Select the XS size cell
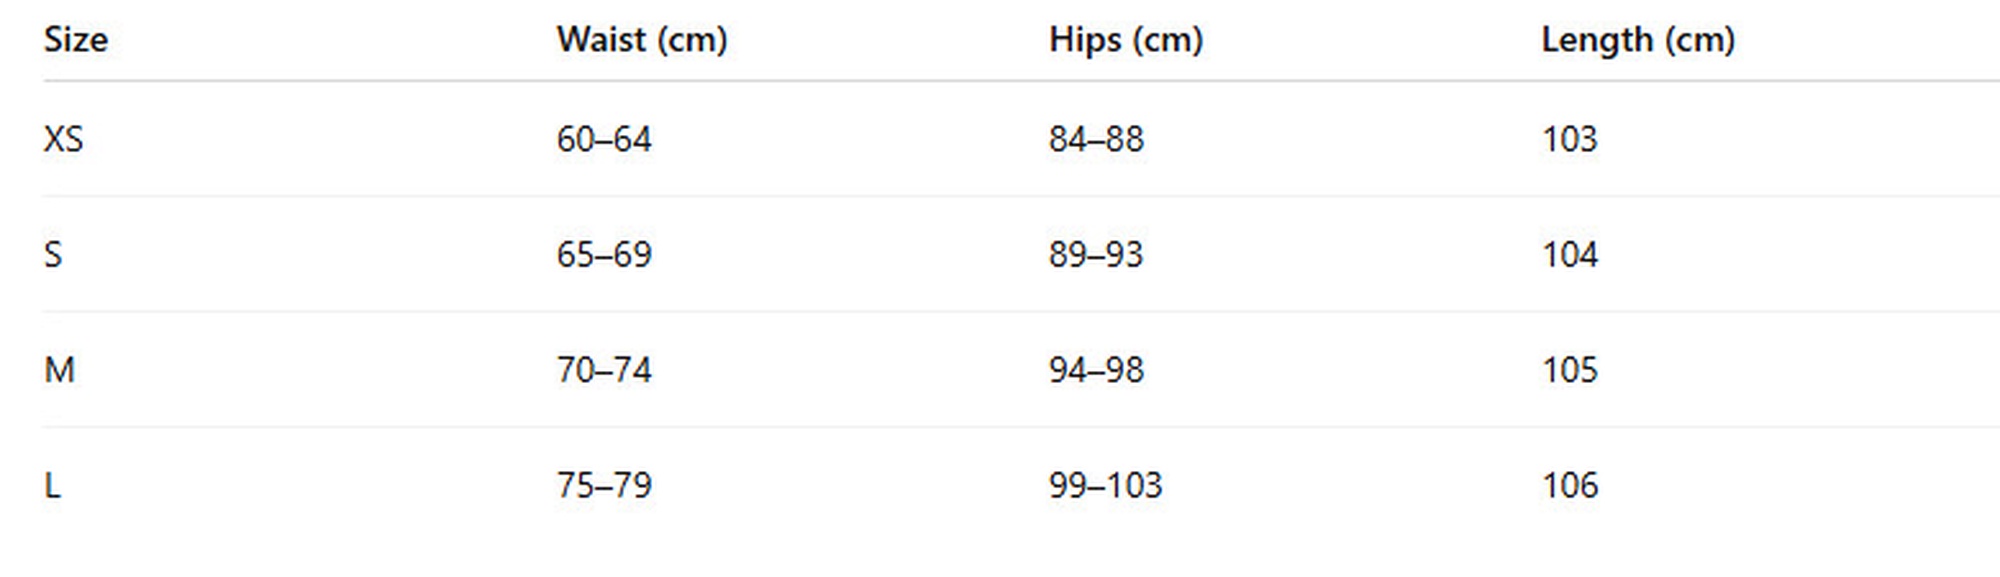Viewport: 2000px width, 577px height. 64,139
